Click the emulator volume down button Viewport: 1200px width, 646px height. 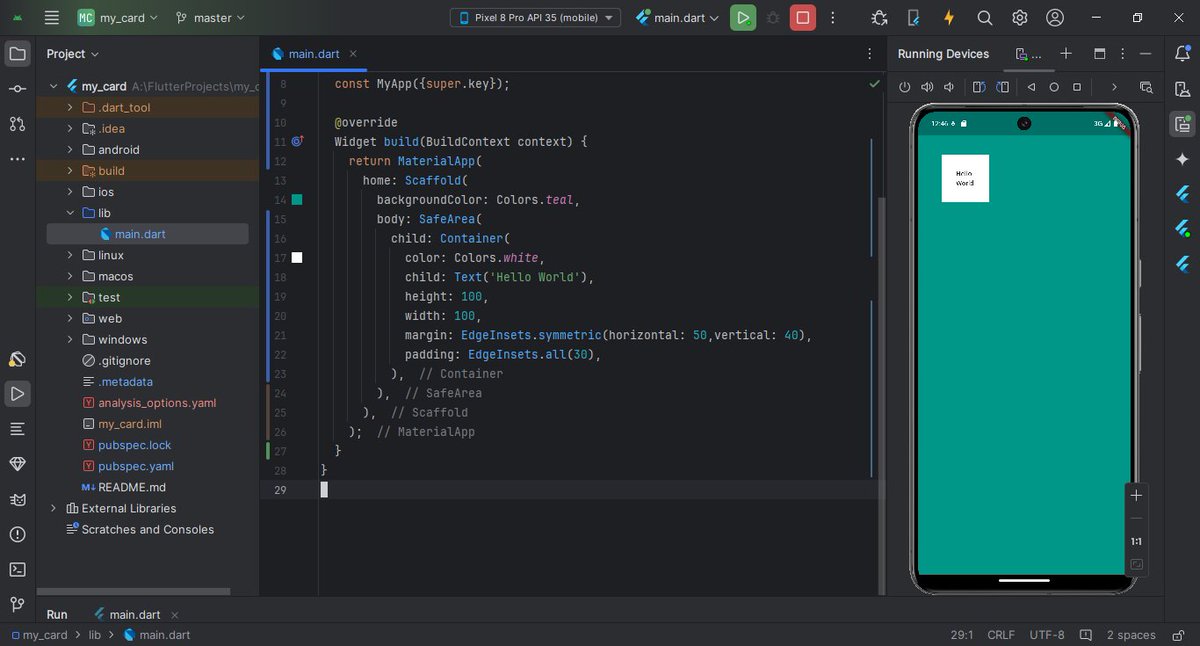coord(949,87)
